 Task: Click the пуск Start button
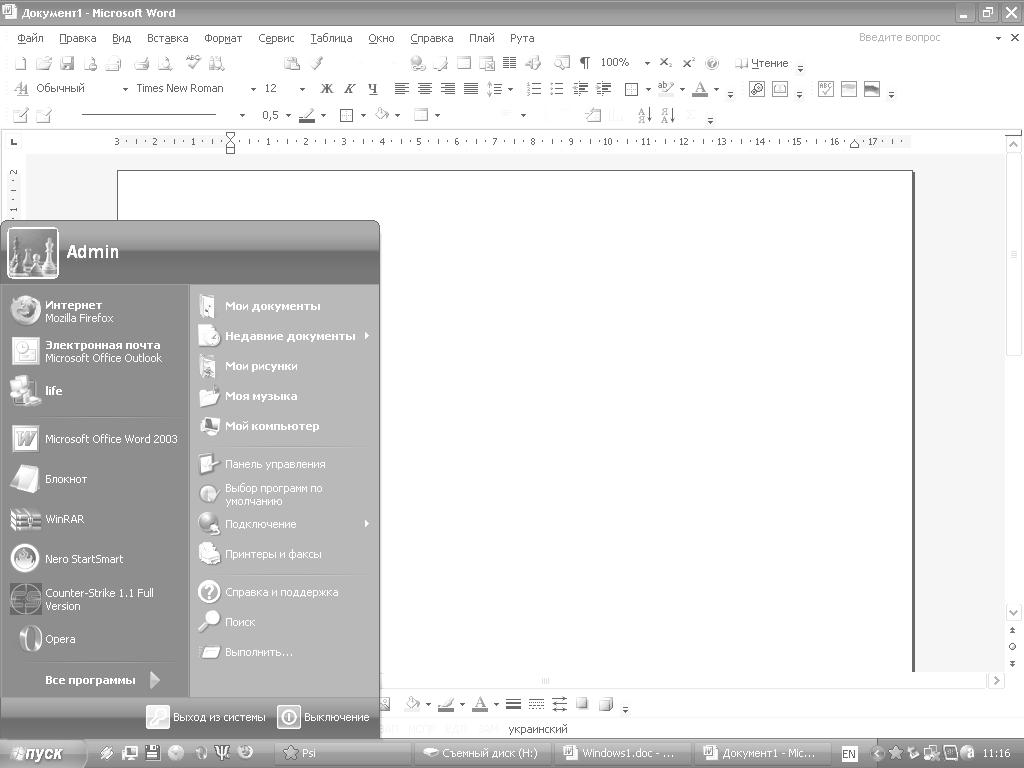pyautogui.click(x=41, y=753)
